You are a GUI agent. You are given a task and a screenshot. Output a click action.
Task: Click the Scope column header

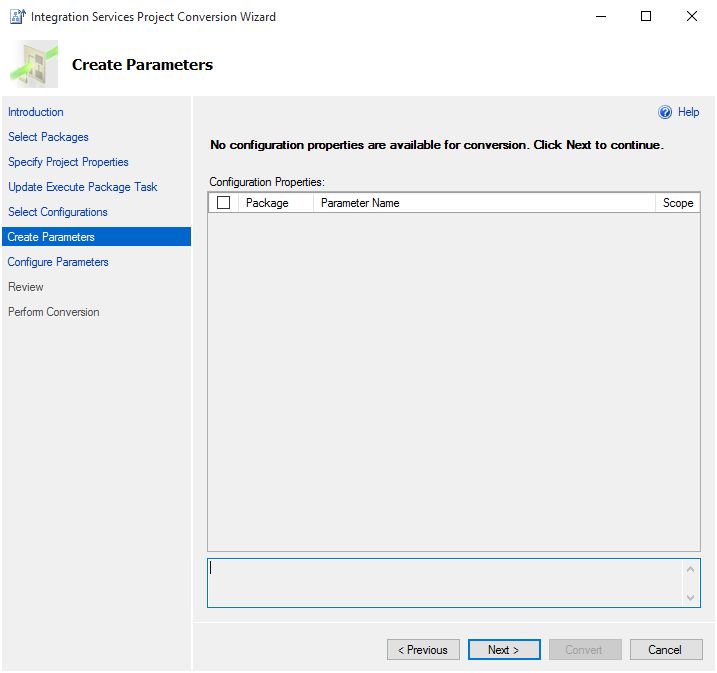coord(678,203)
